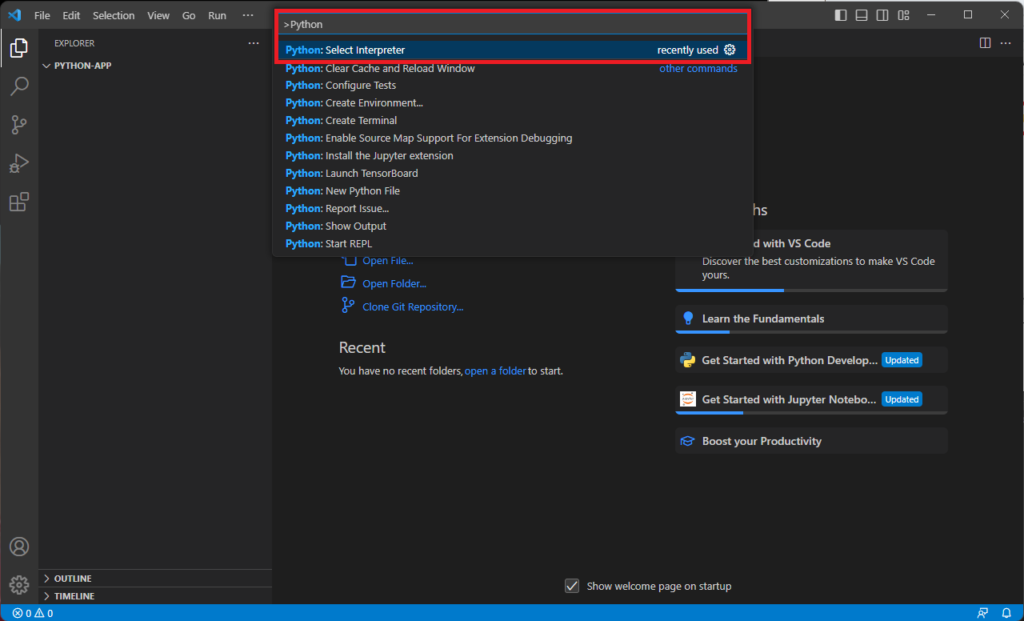Open the Manage gear in activity bar
Screen dimensions: 1024x621
click(19, 584)
